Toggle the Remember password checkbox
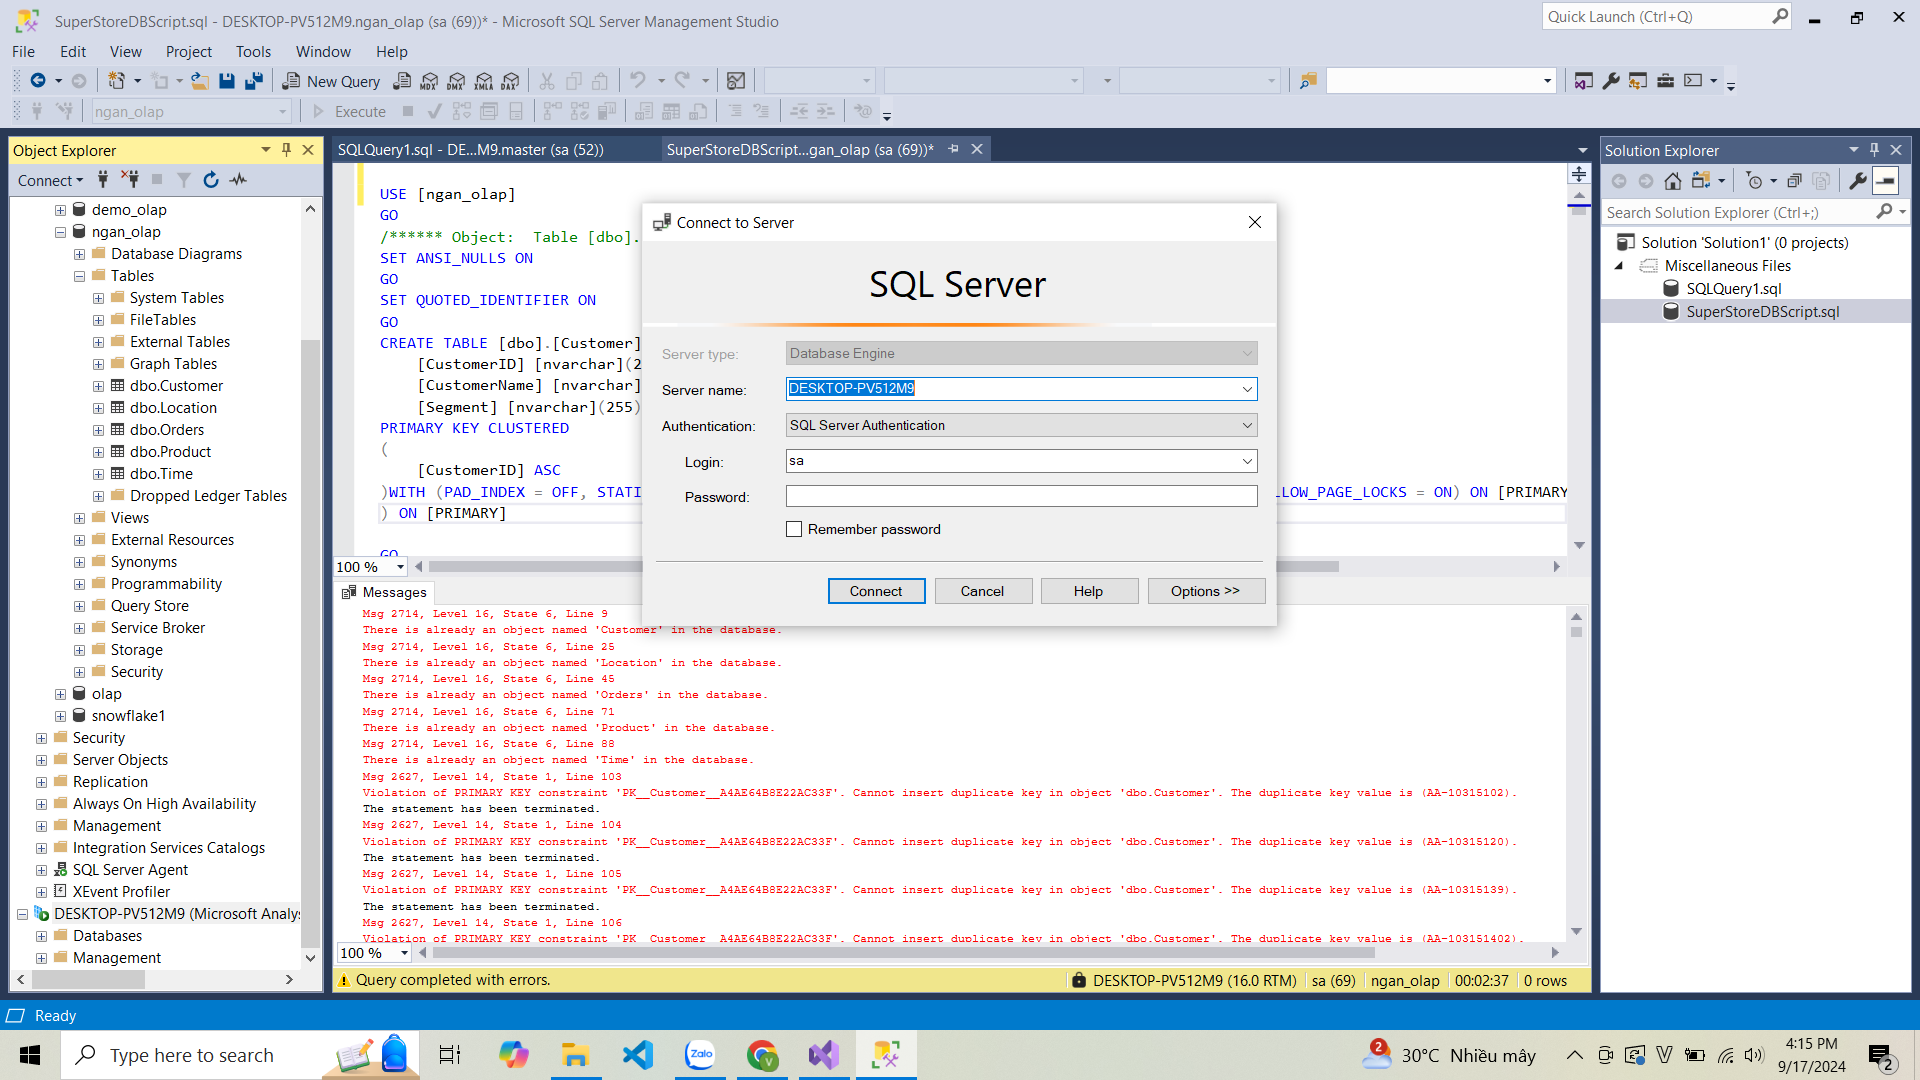Viewport: 1920px width, 1080px height. tap(794, 530)
